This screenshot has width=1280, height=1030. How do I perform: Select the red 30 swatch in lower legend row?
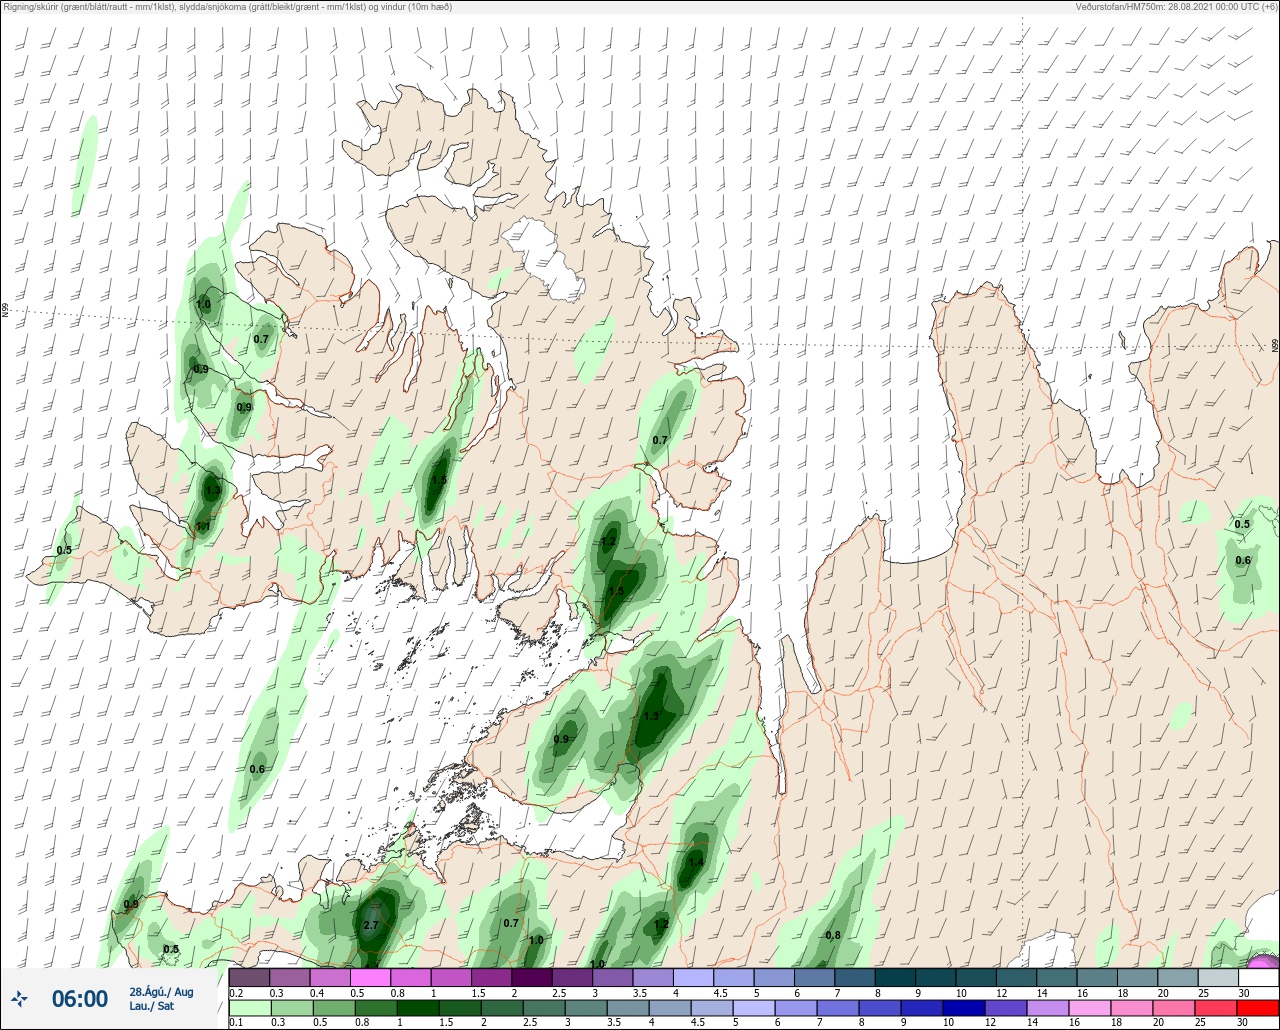1258,1008
